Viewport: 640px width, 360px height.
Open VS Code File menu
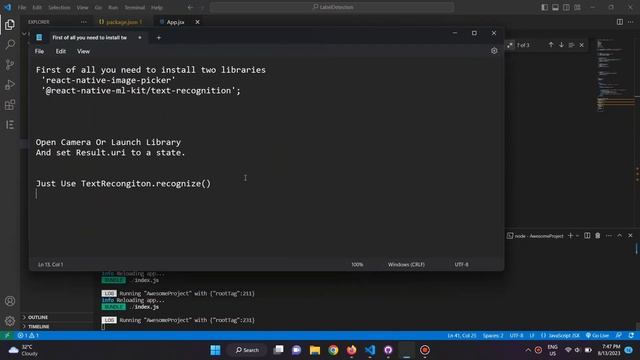tap(22, 7)
